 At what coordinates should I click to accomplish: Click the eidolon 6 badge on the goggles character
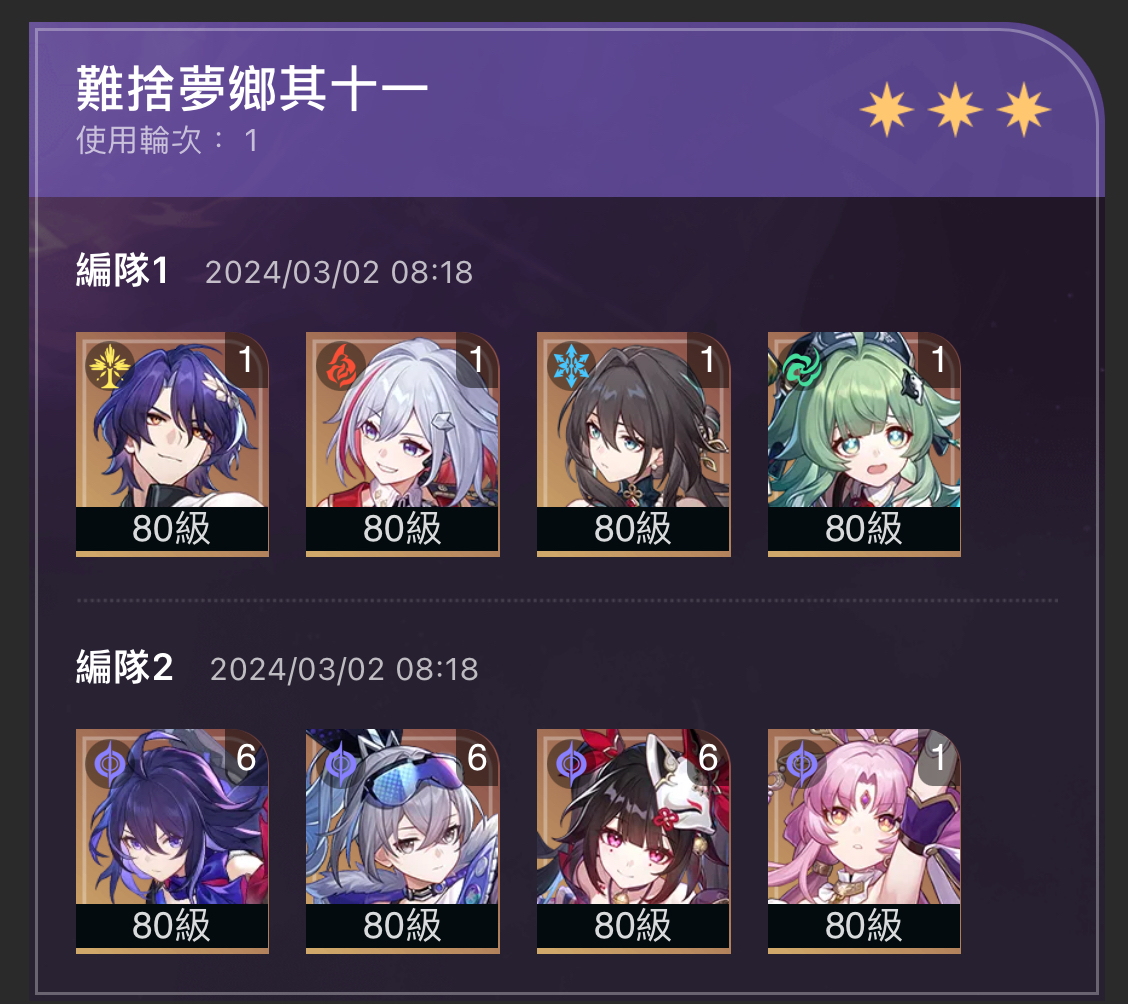(477, 757)
